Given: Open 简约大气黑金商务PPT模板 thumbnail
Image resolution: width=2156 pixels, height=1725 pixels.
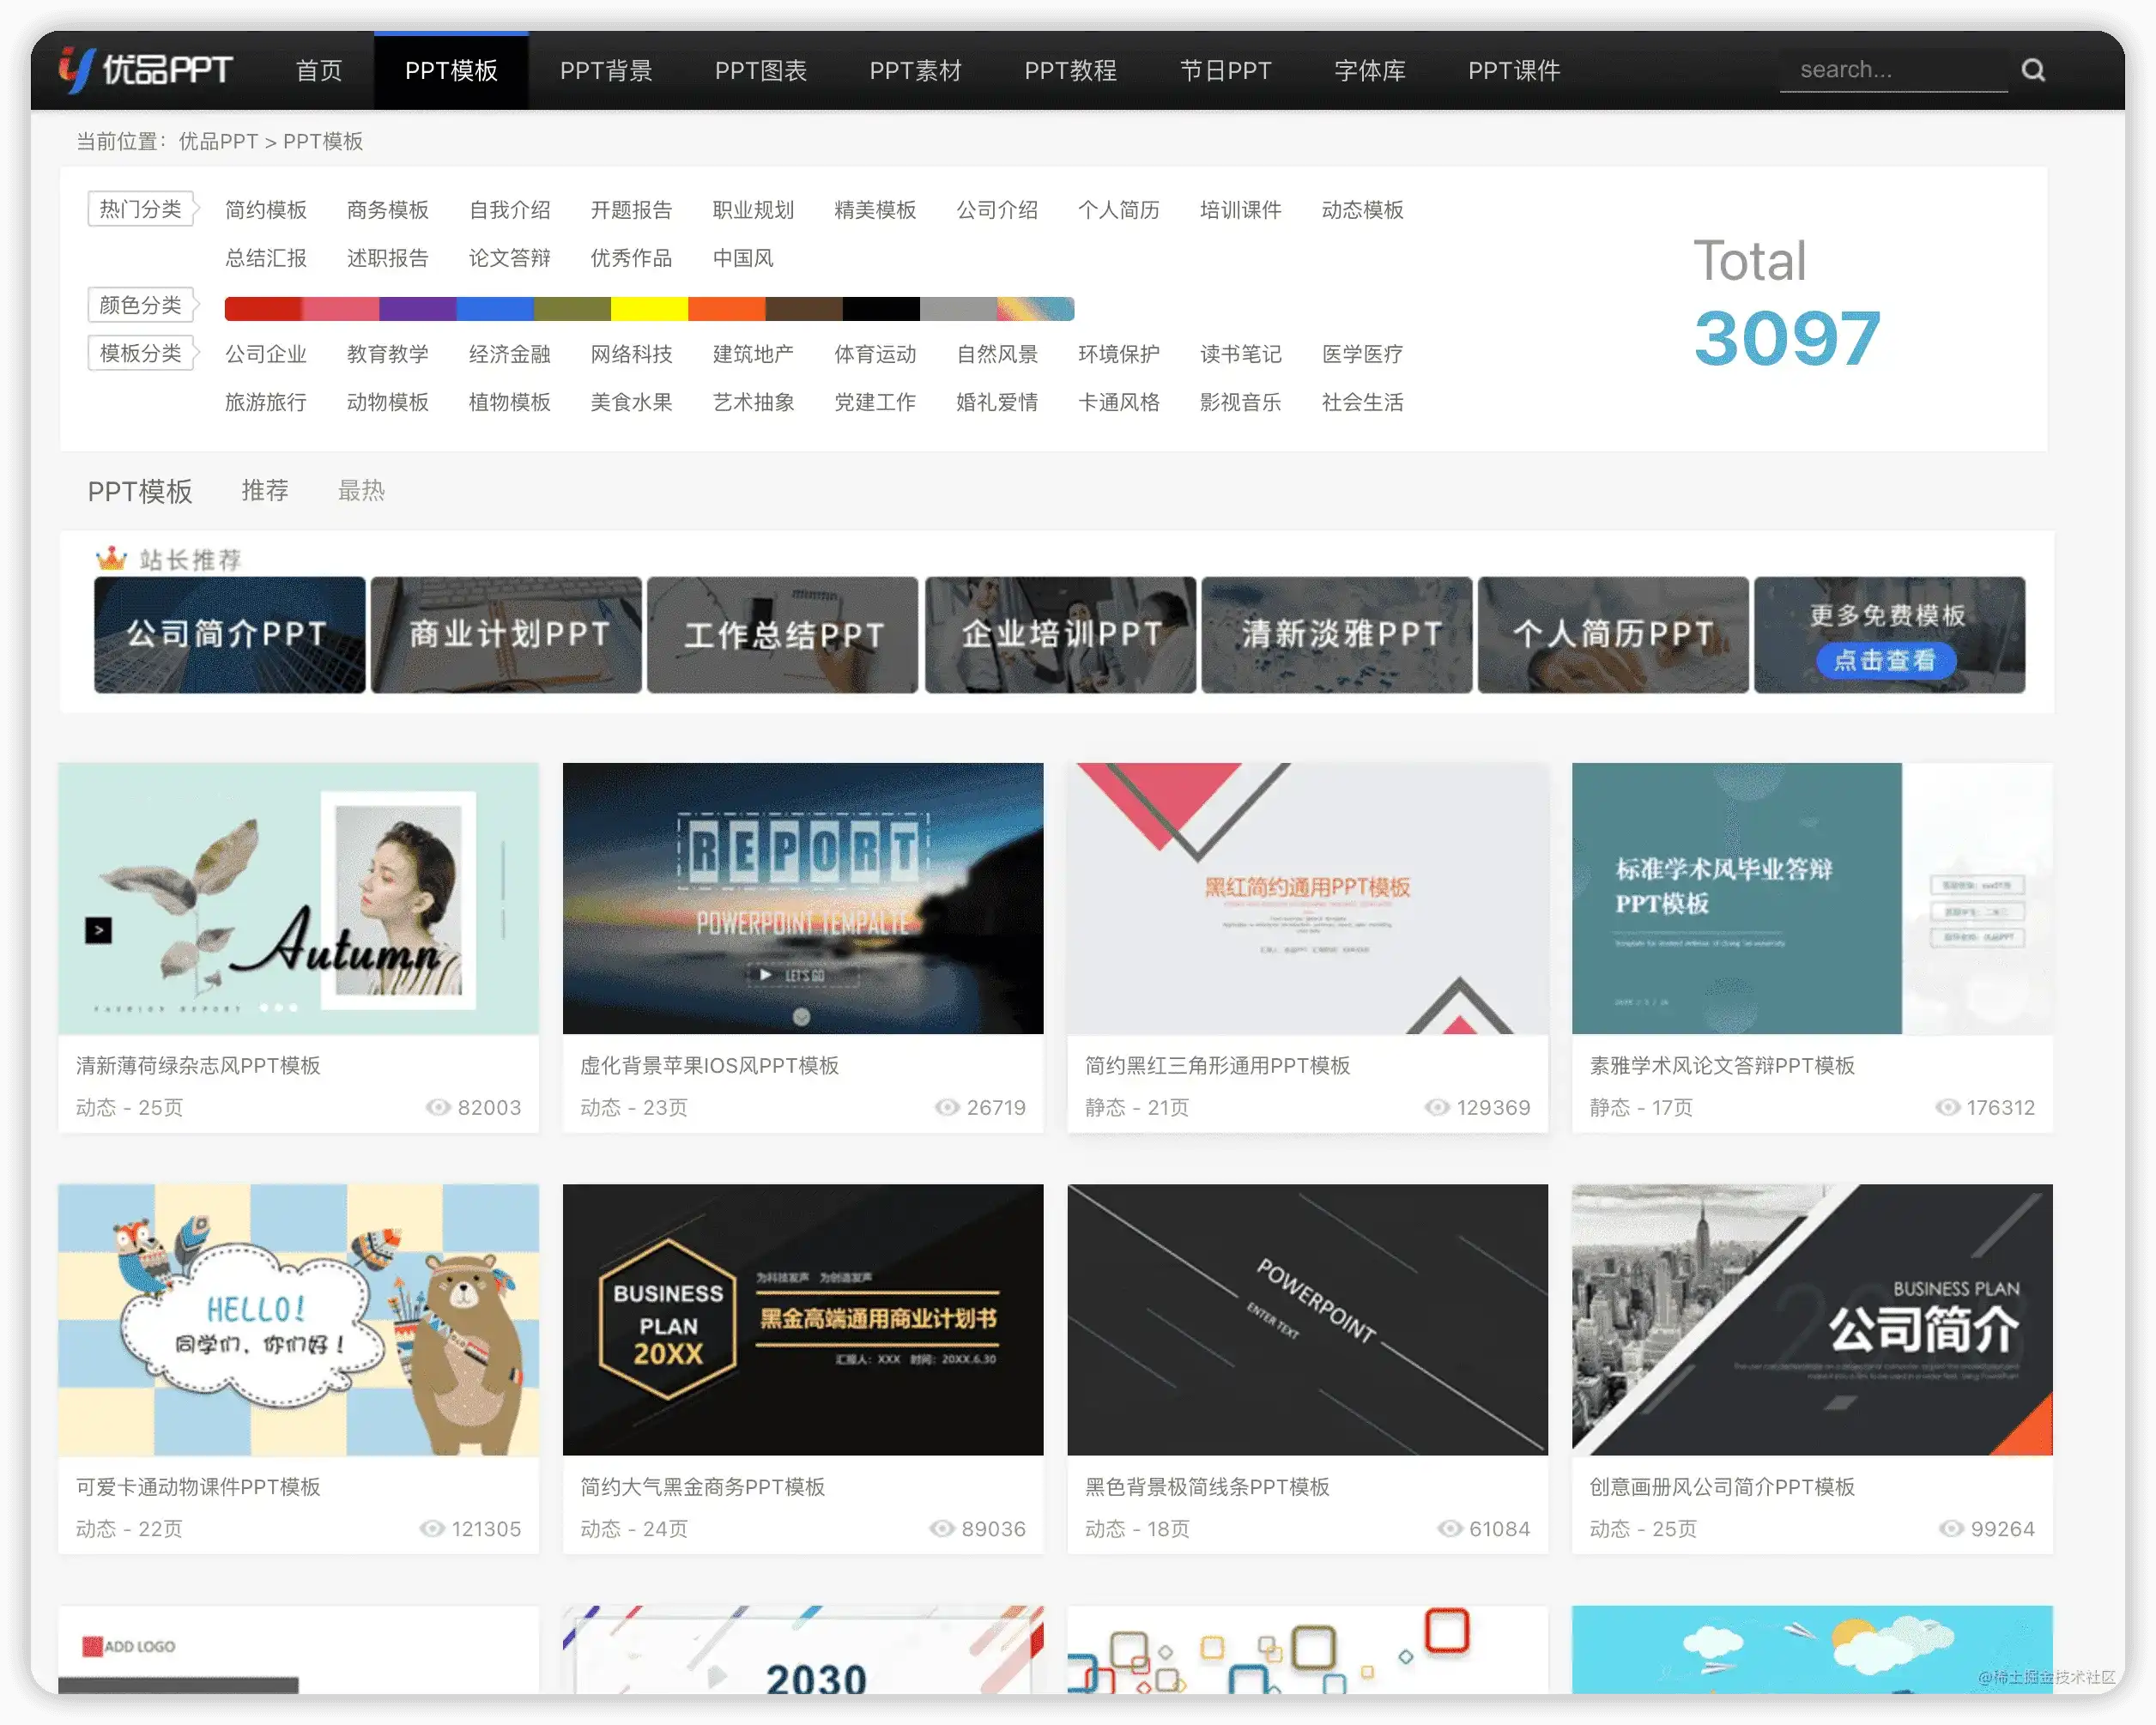Looking at the screenshot, I should [x=802, y=1319].
